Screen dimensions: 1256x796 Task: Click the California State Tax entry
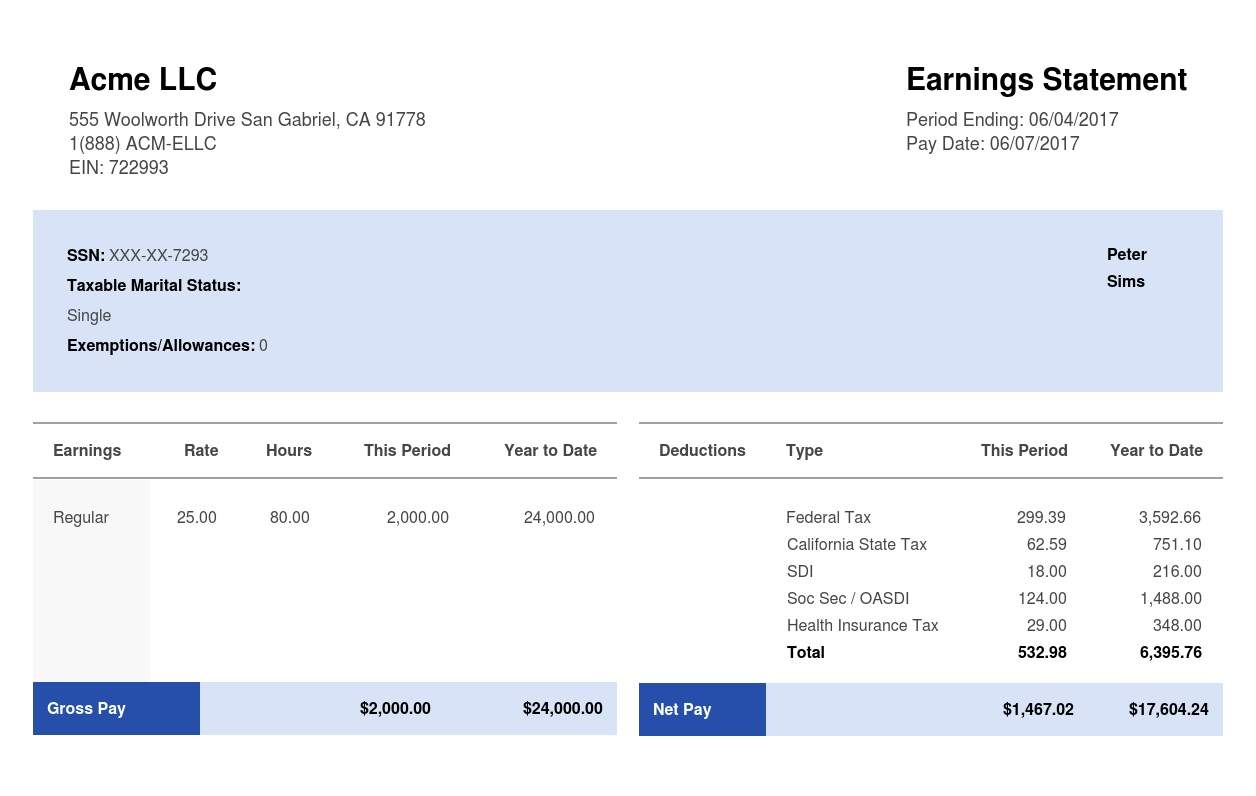click(x=856, y=545)
